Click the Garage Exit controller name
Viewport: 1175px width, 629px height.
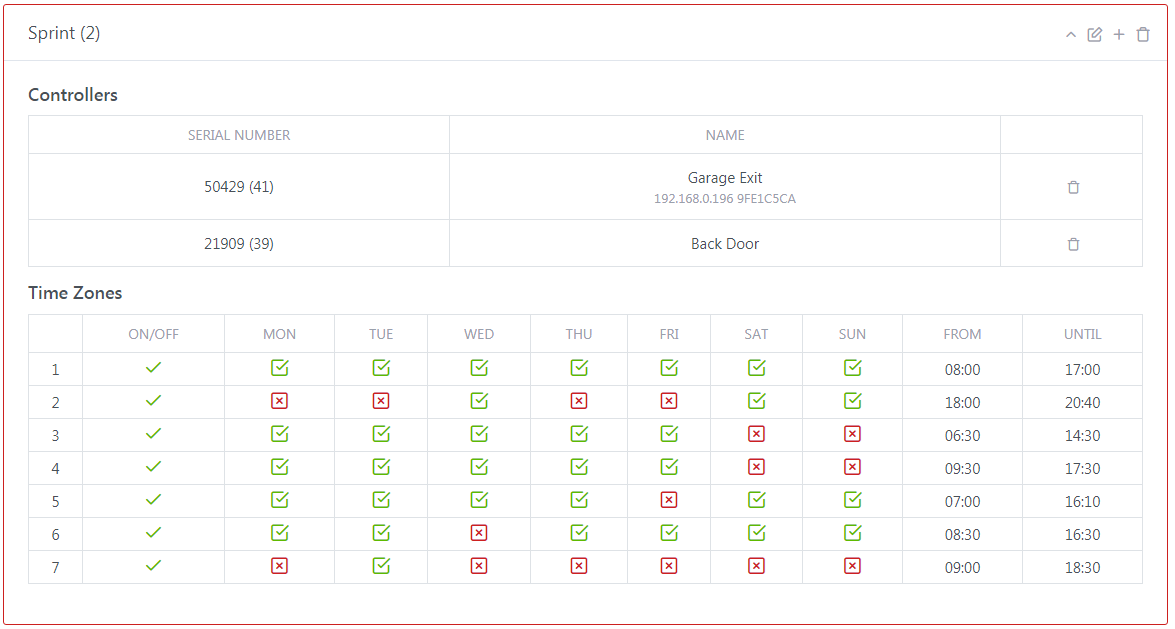coord(725,178)
